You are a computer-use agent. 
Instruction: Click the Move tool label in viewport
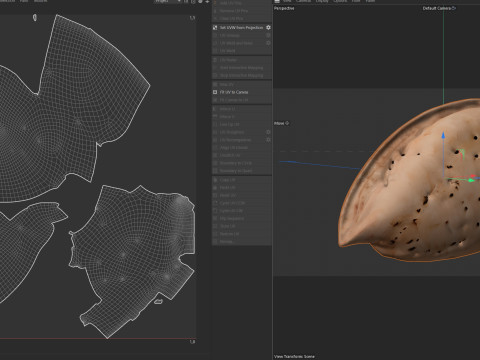pyautogui.click(x=279, y=123)
